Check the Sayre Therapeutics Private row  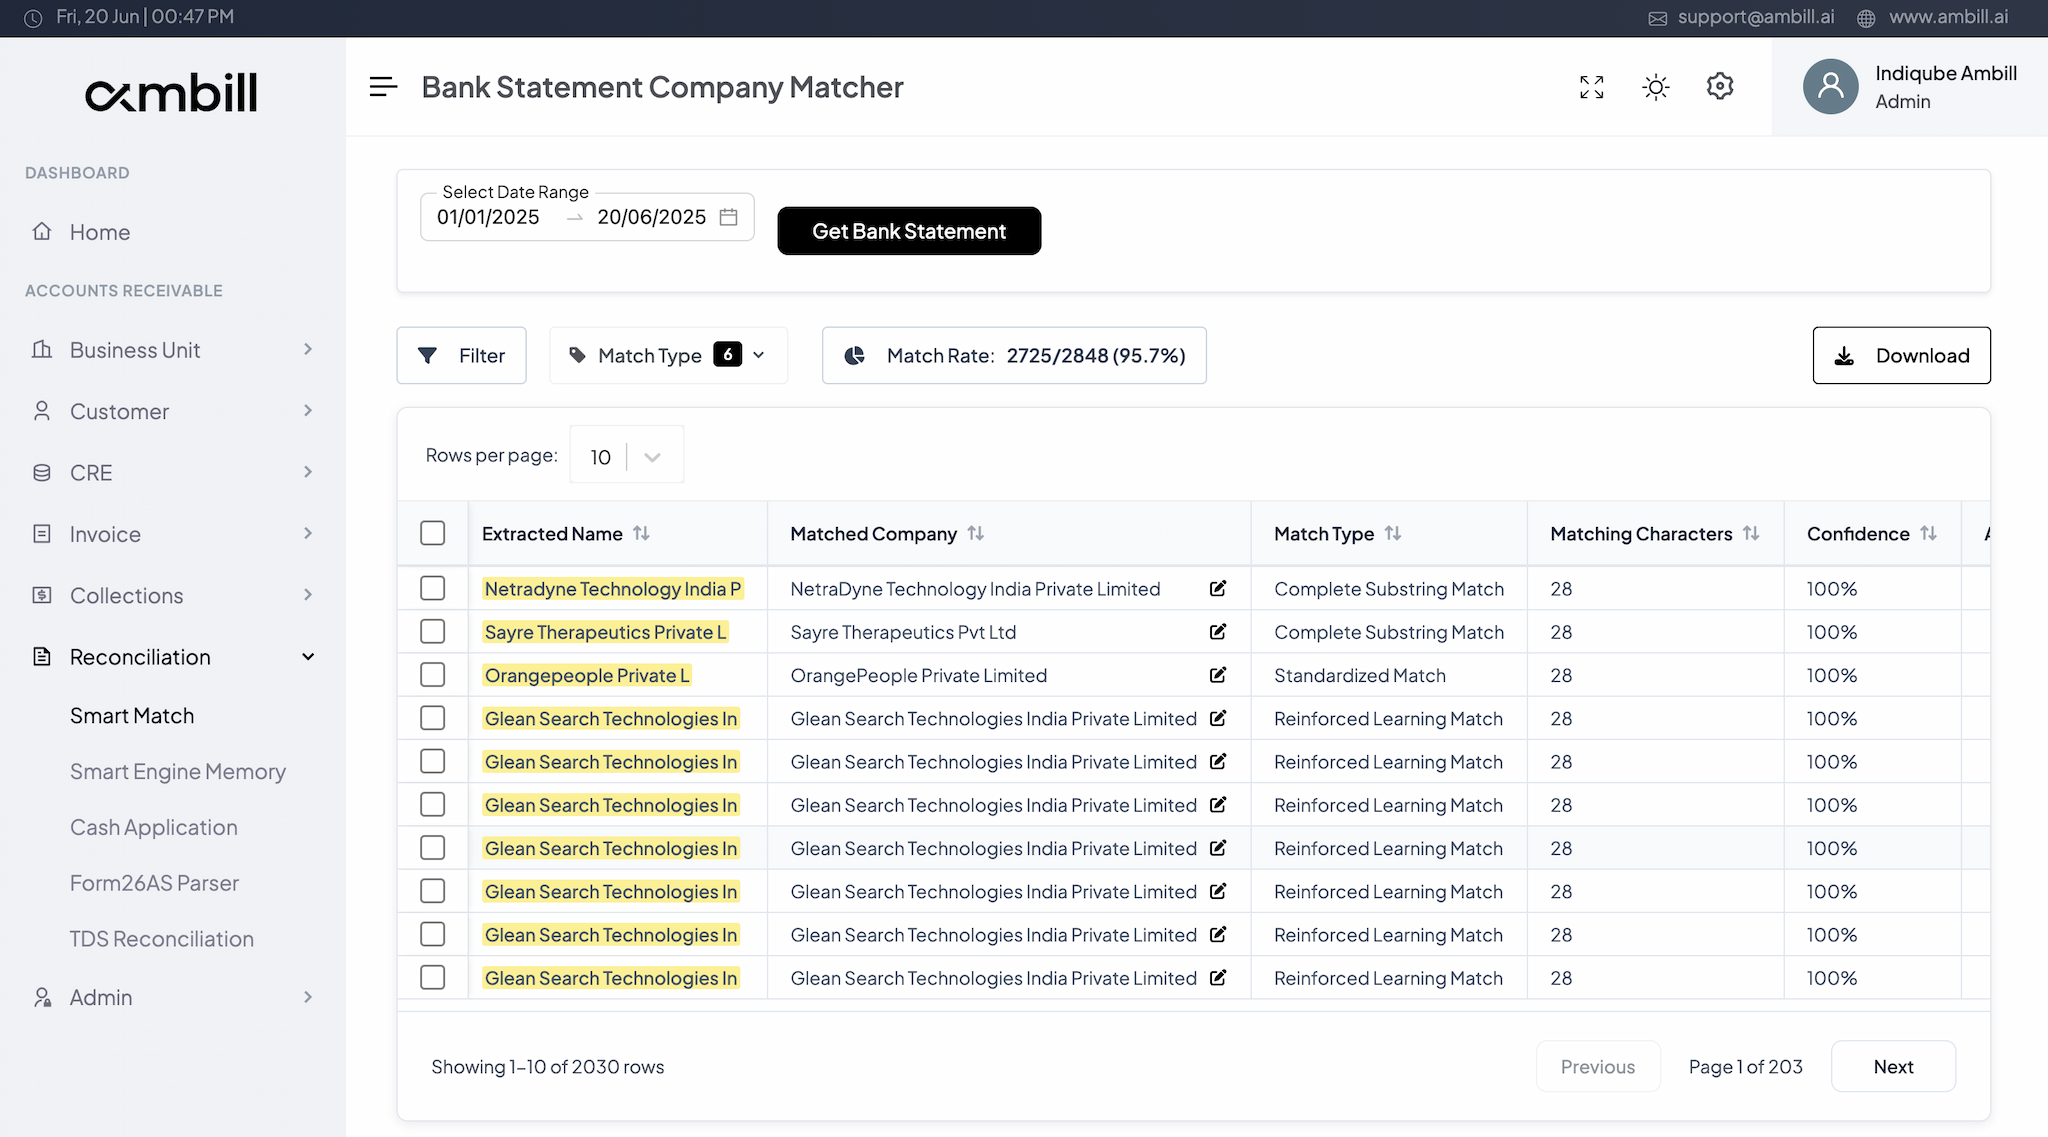tap(433, 631)
